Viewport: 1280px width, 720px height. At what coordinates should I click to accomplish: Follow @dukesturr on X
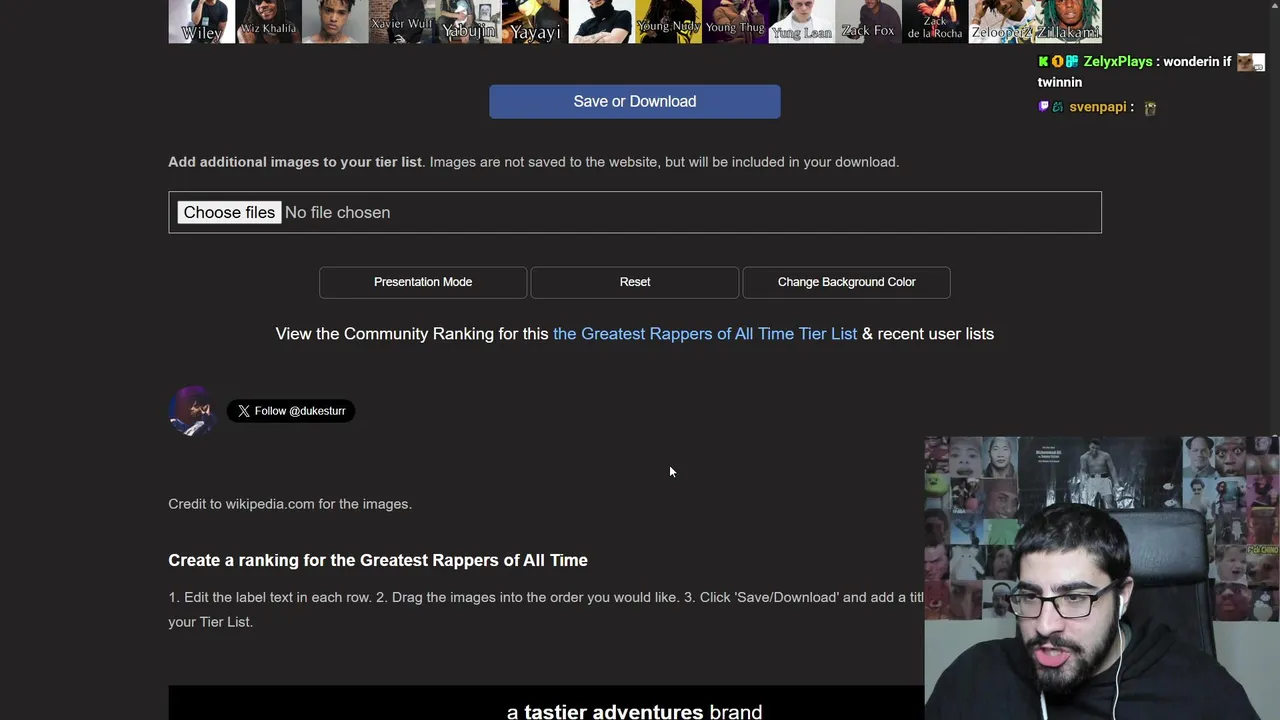pos(291,411)
